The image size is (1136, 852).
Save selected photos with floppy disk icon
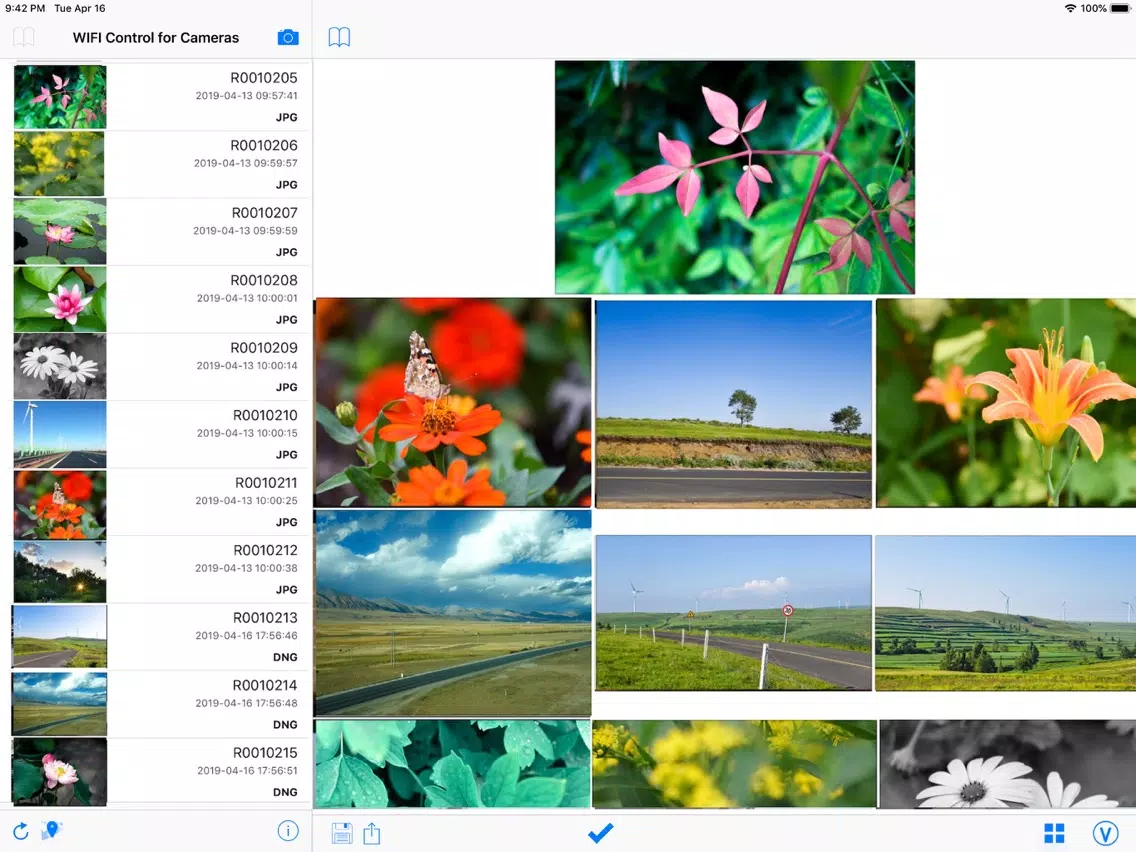click(x=342, y=832)
